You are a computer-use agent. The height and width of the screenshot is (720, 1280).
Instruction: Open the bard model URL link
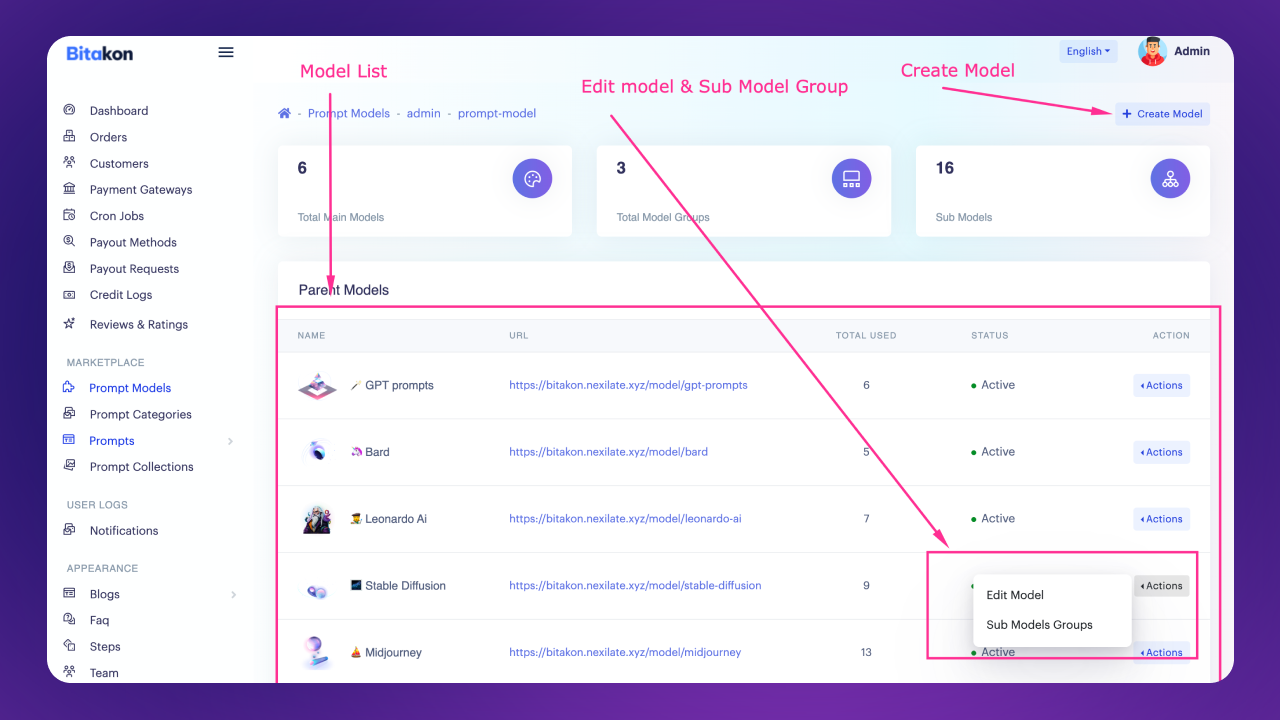pyautogui.click(x=608, y=452)
